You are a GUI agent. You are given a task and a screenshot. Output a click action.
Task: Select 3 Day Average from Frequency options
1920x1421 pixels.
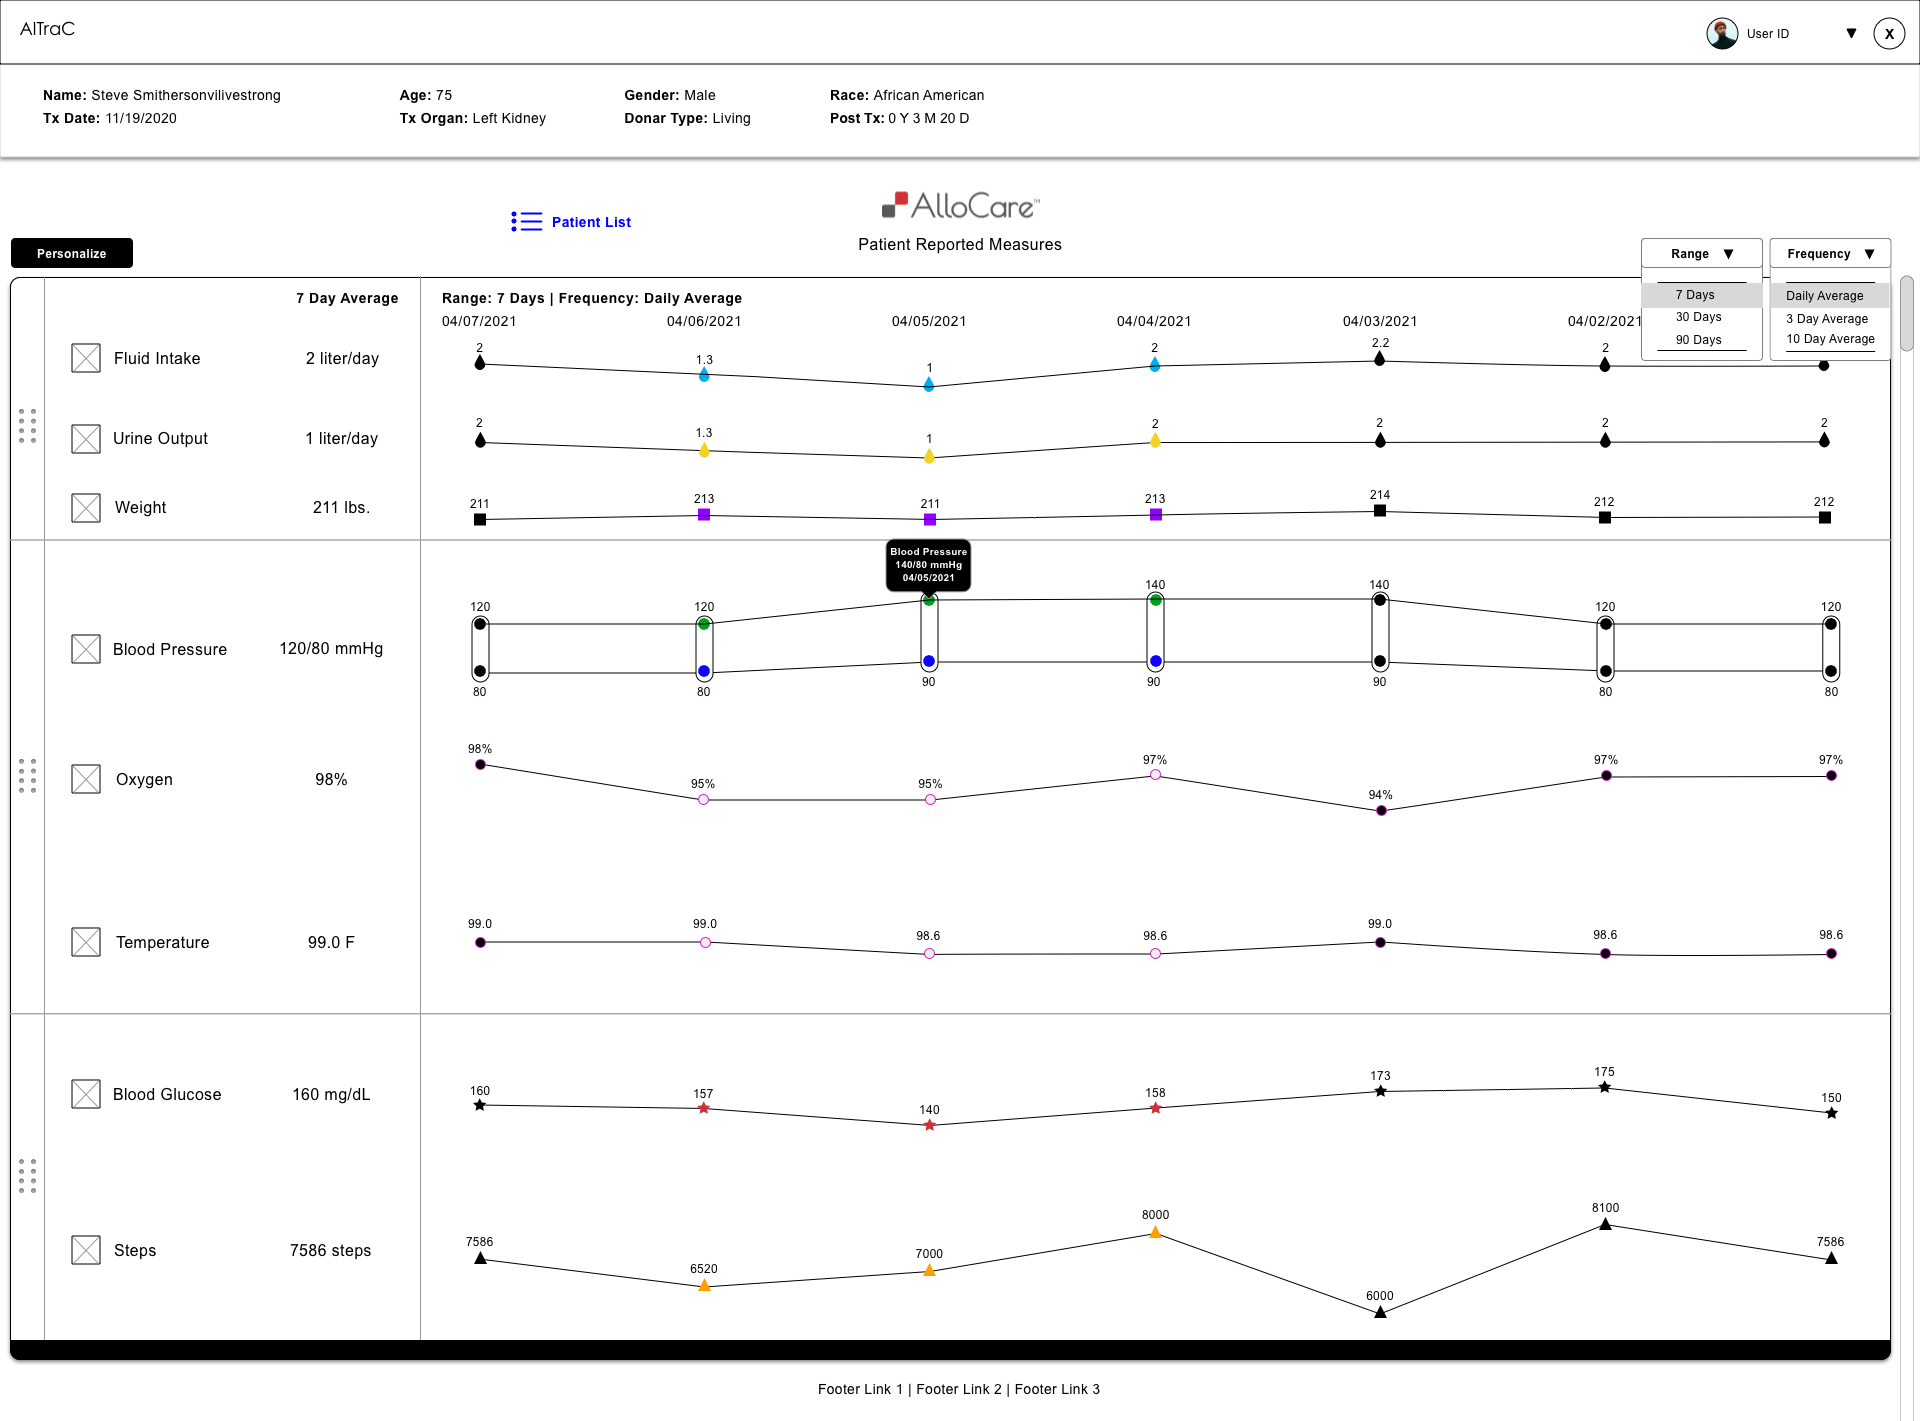coord(1827,318)
